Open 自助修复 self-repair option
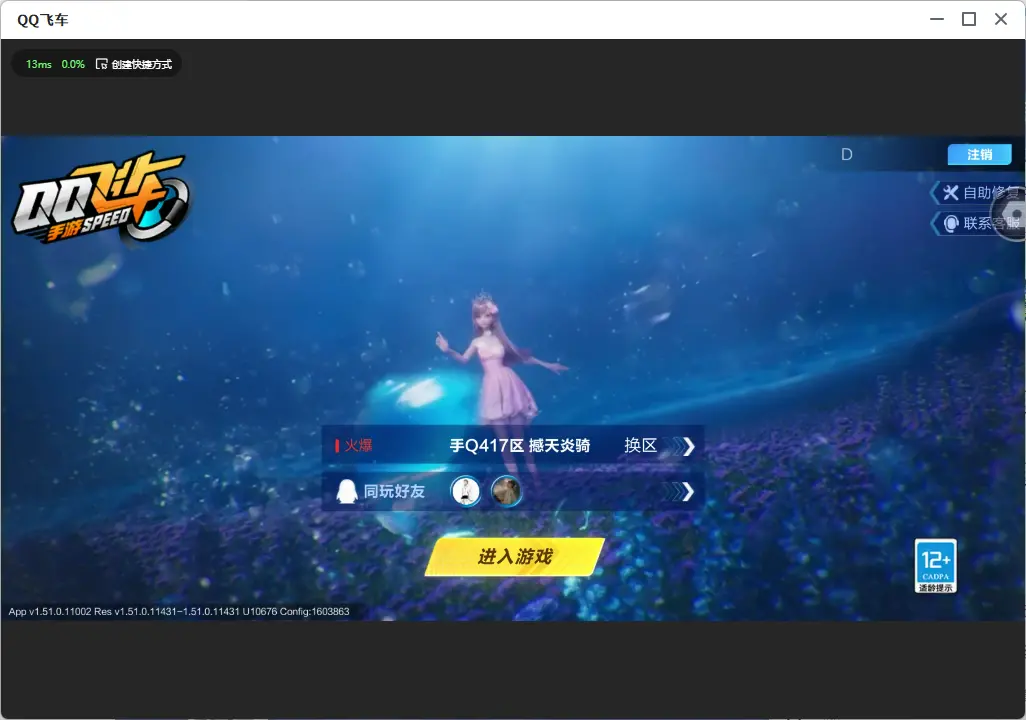The width and height of the screenshot is (1026, 720). click(979, 192)
